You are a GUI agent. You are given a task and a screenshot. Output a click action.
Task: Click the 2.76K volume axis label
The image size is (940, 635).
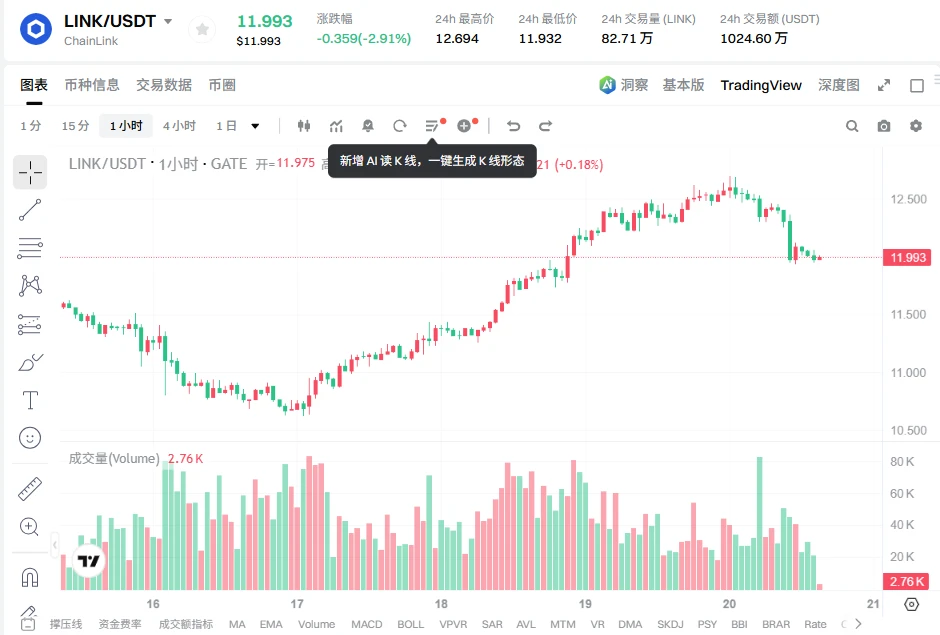click(x=906, y=581)
